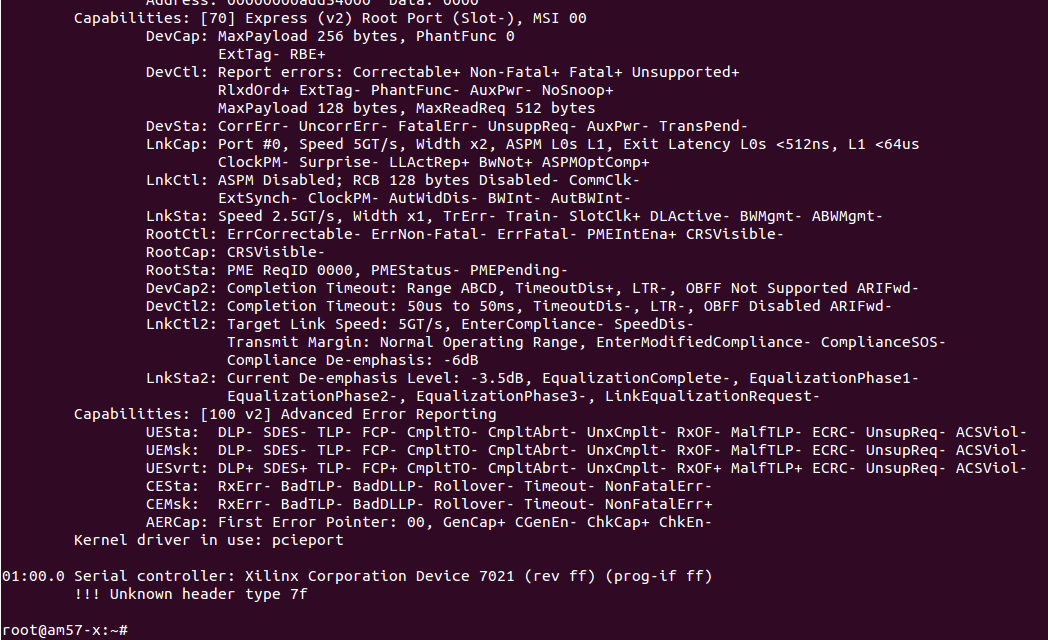Click the UESvrt: label
This screenshot has height=640, width=1048.
(x=177, y=468)
